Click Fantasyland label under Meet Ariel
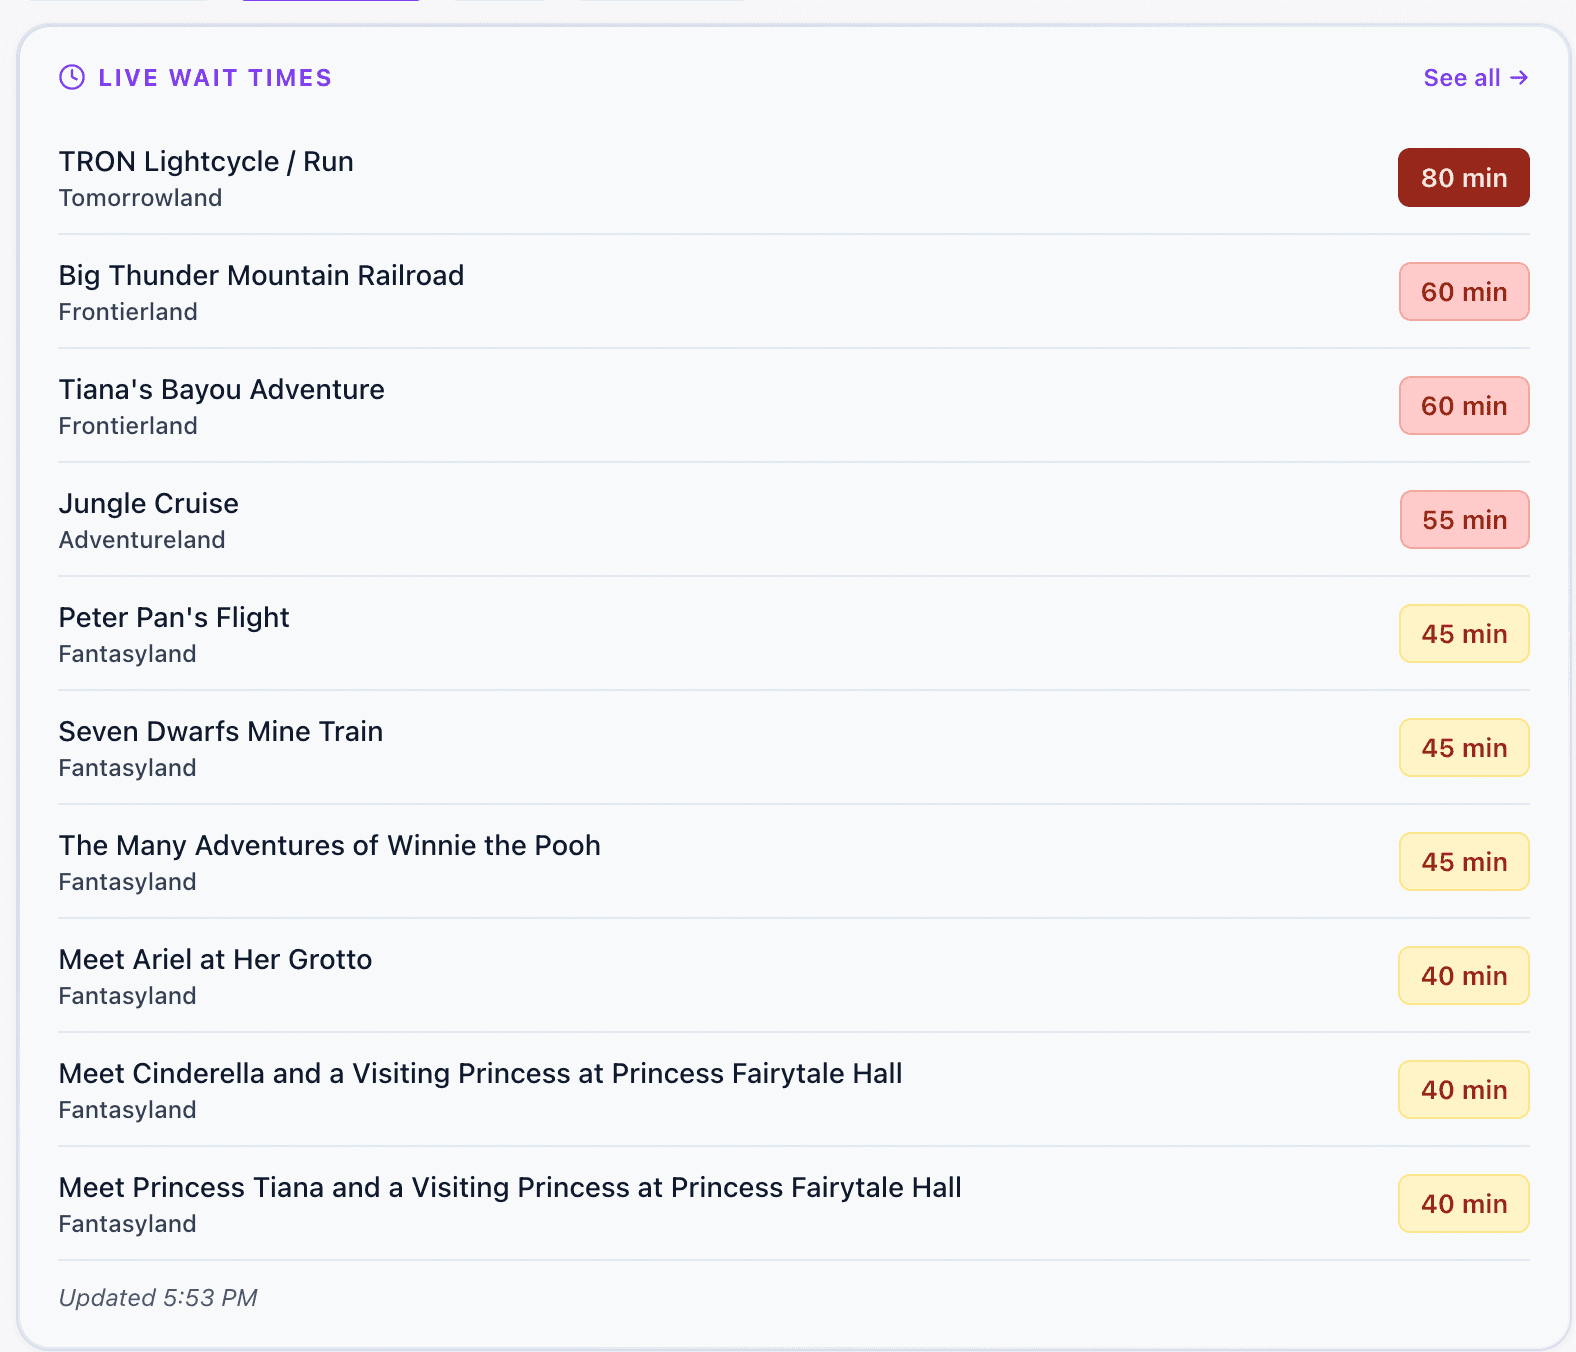1576x1352 pixels. 127,996
